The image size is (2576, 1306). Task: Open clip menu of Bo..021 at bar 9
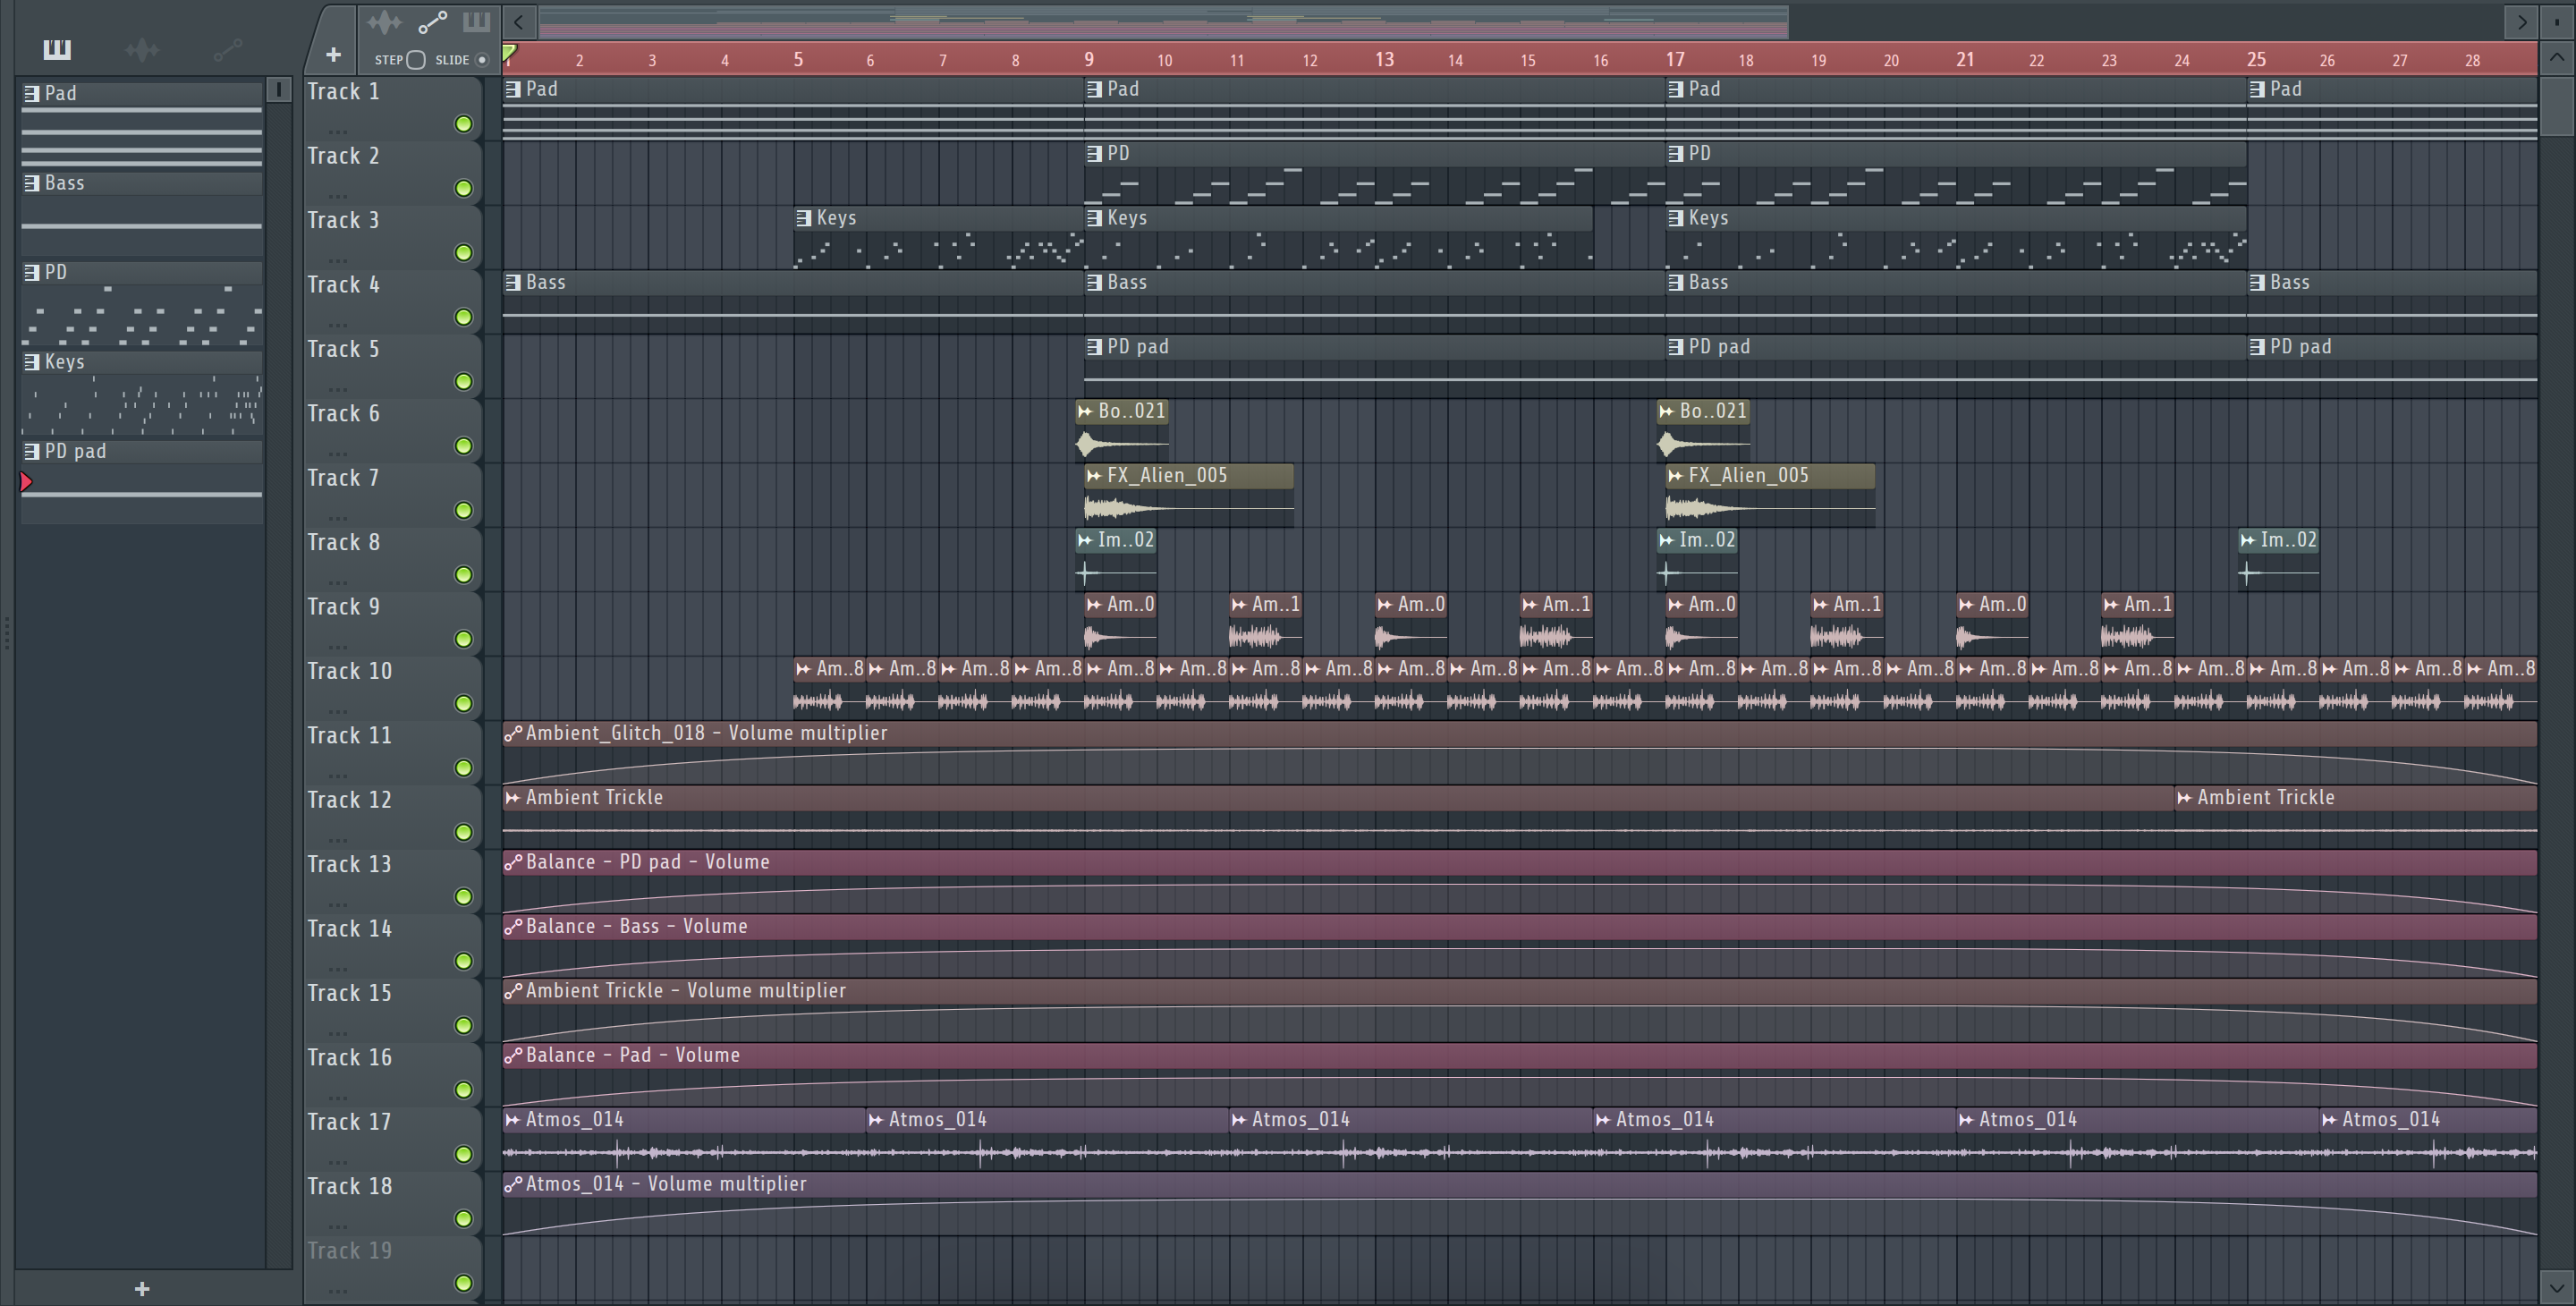[x=1085, y=412]
